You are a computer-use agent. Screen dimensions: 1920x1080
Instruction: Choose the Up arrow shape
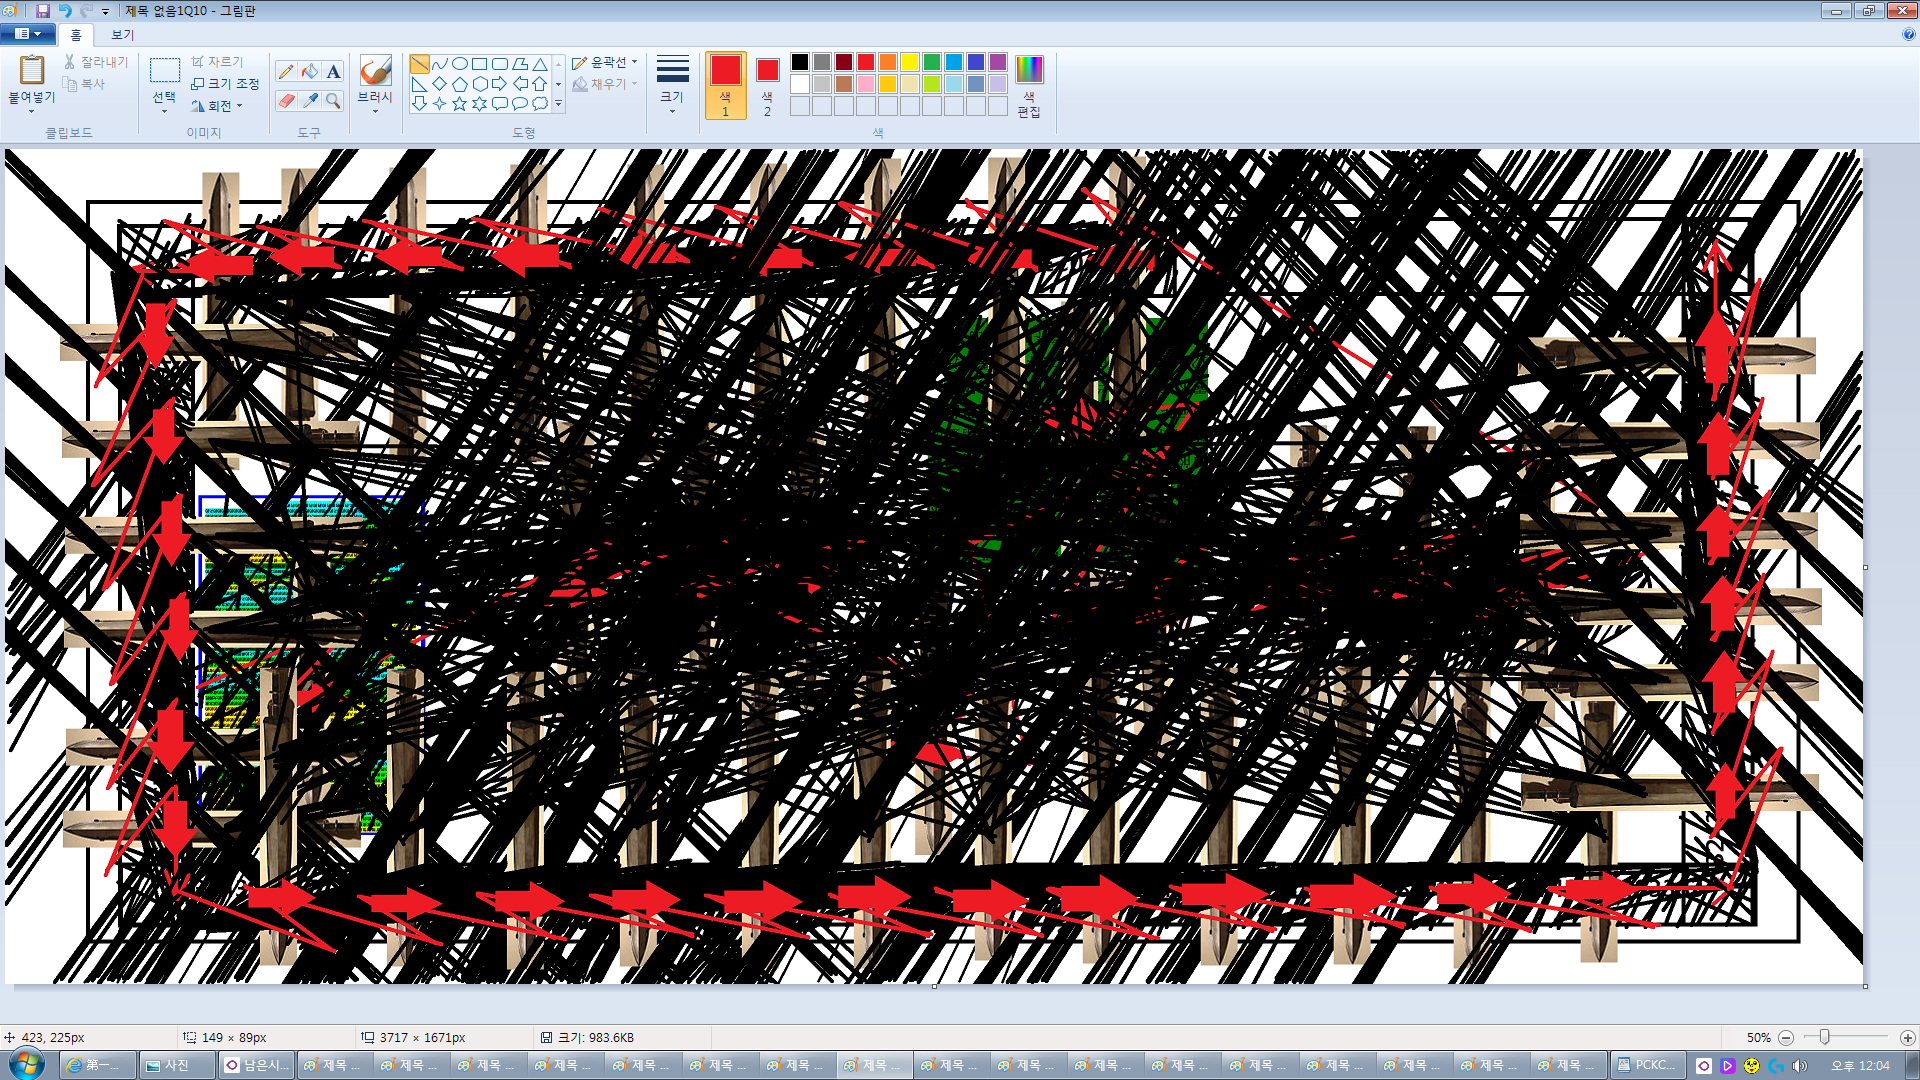click(x=540, y=83)
